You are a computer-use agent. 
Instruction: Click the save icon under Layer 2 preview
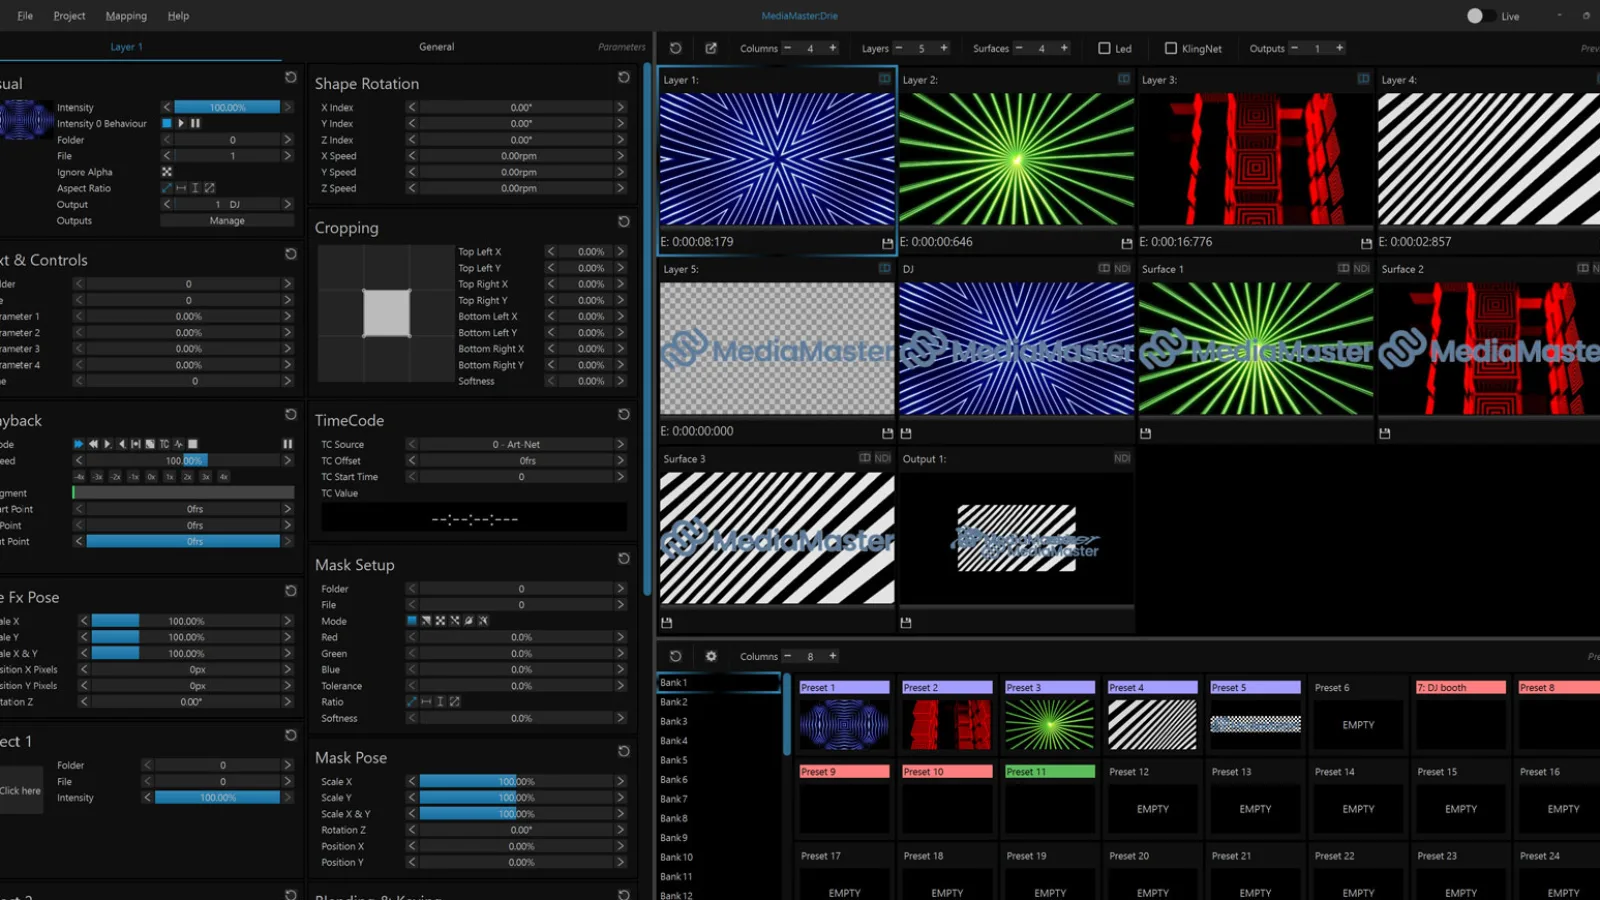[x=1127, y=243]
